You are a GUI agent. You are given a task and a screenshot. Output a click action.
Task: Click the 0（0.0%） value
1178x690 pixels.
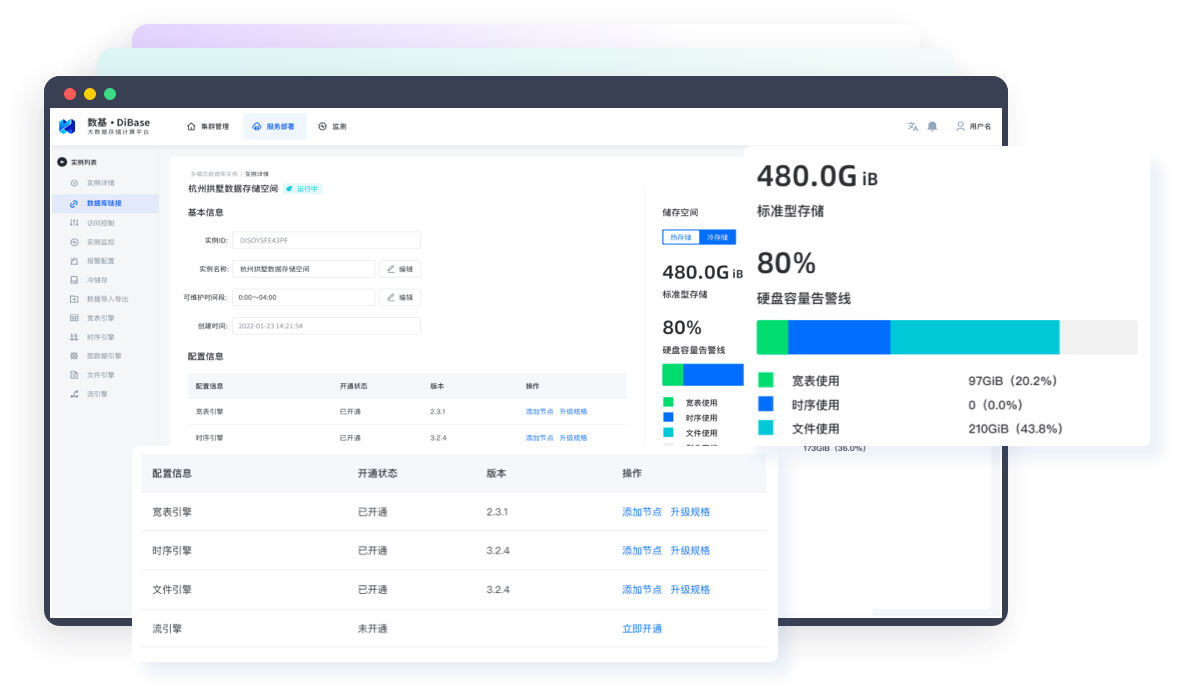(x=995, y=405)
